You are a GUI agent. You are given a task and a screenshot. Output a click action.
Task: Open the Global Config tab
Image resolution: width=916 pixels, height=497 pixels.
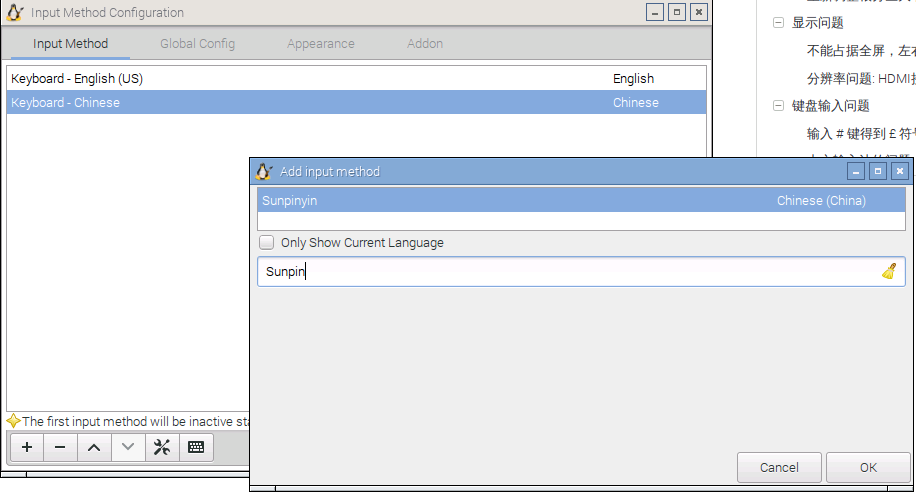pos(197,44)
